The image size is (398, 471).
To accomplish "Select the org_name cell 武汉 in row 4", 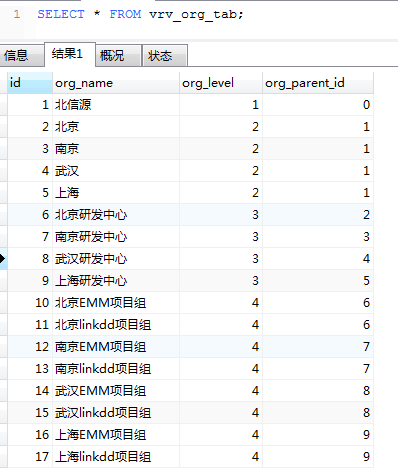I will coord(116,171).
